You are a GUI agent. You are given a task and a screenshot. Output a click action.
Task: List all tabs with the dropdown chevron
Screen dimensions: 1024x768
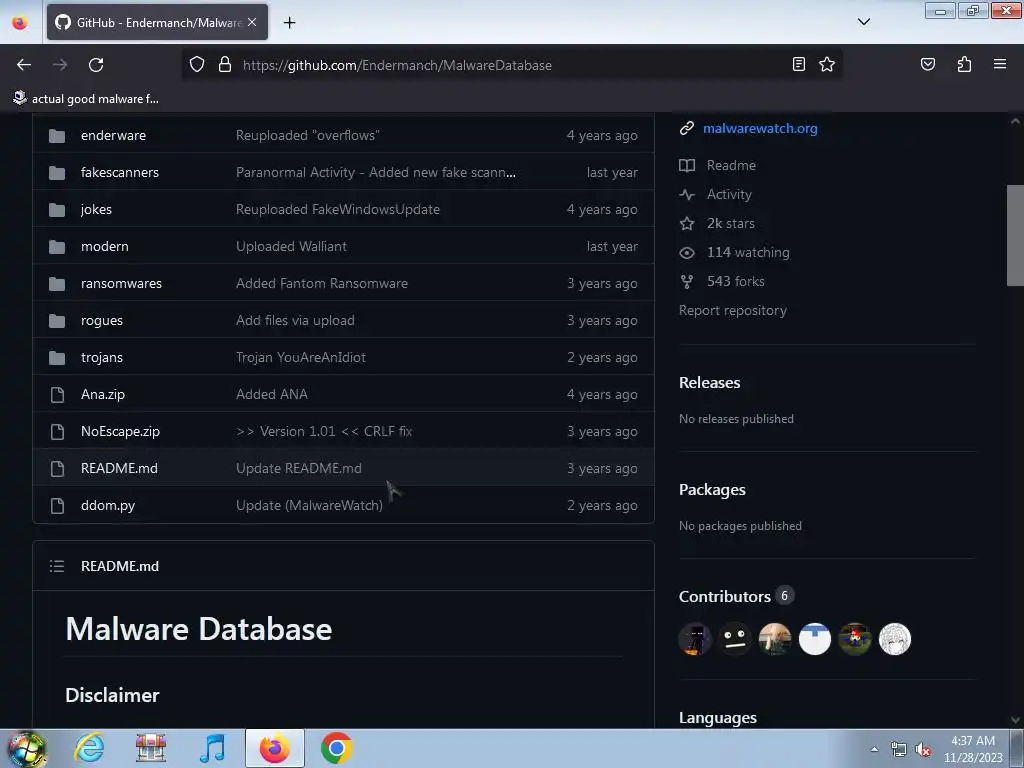click(x=863, y=22)
